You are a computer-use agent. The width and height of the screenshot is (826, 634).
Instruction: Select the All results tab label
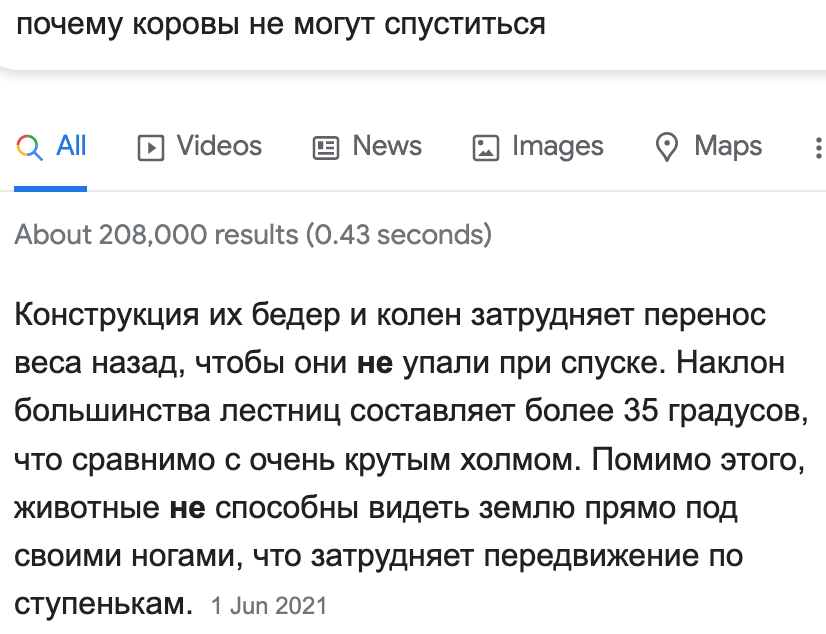point(72,146)
